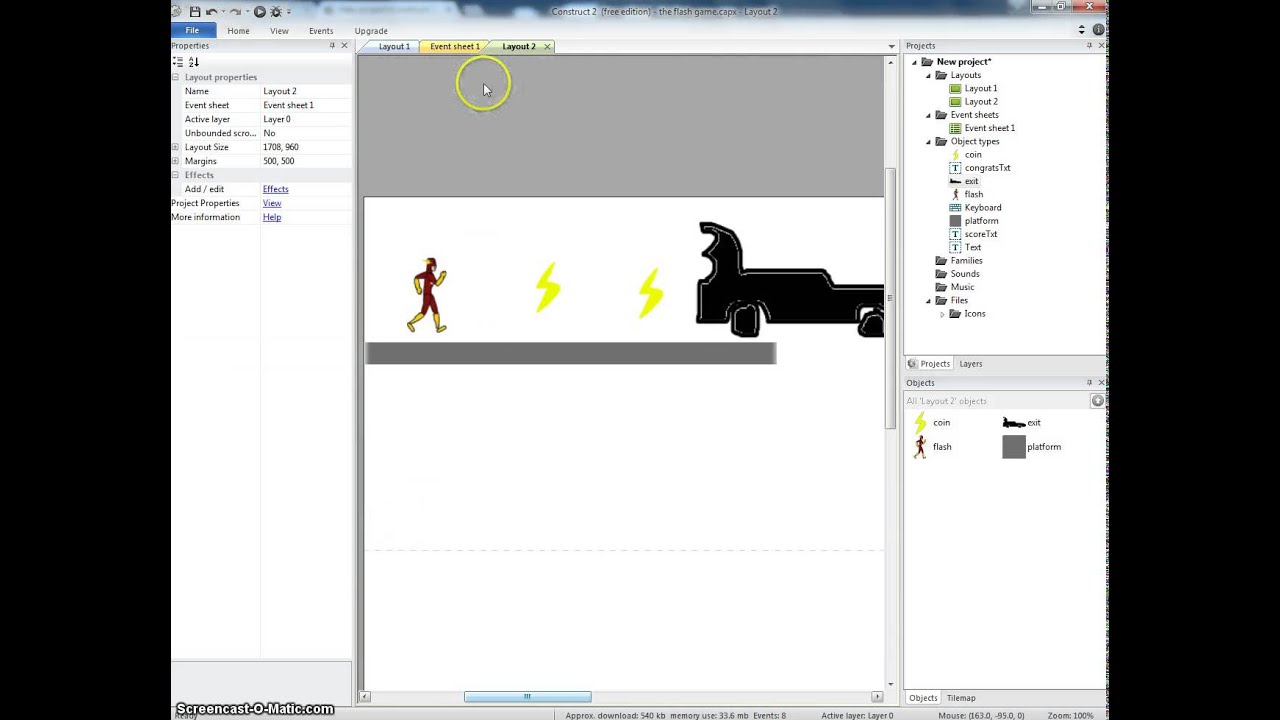The width and height of the screenshot is (1280, 720).
Task: Select Event sheet 1 in project tree
Action: [990, 128]
